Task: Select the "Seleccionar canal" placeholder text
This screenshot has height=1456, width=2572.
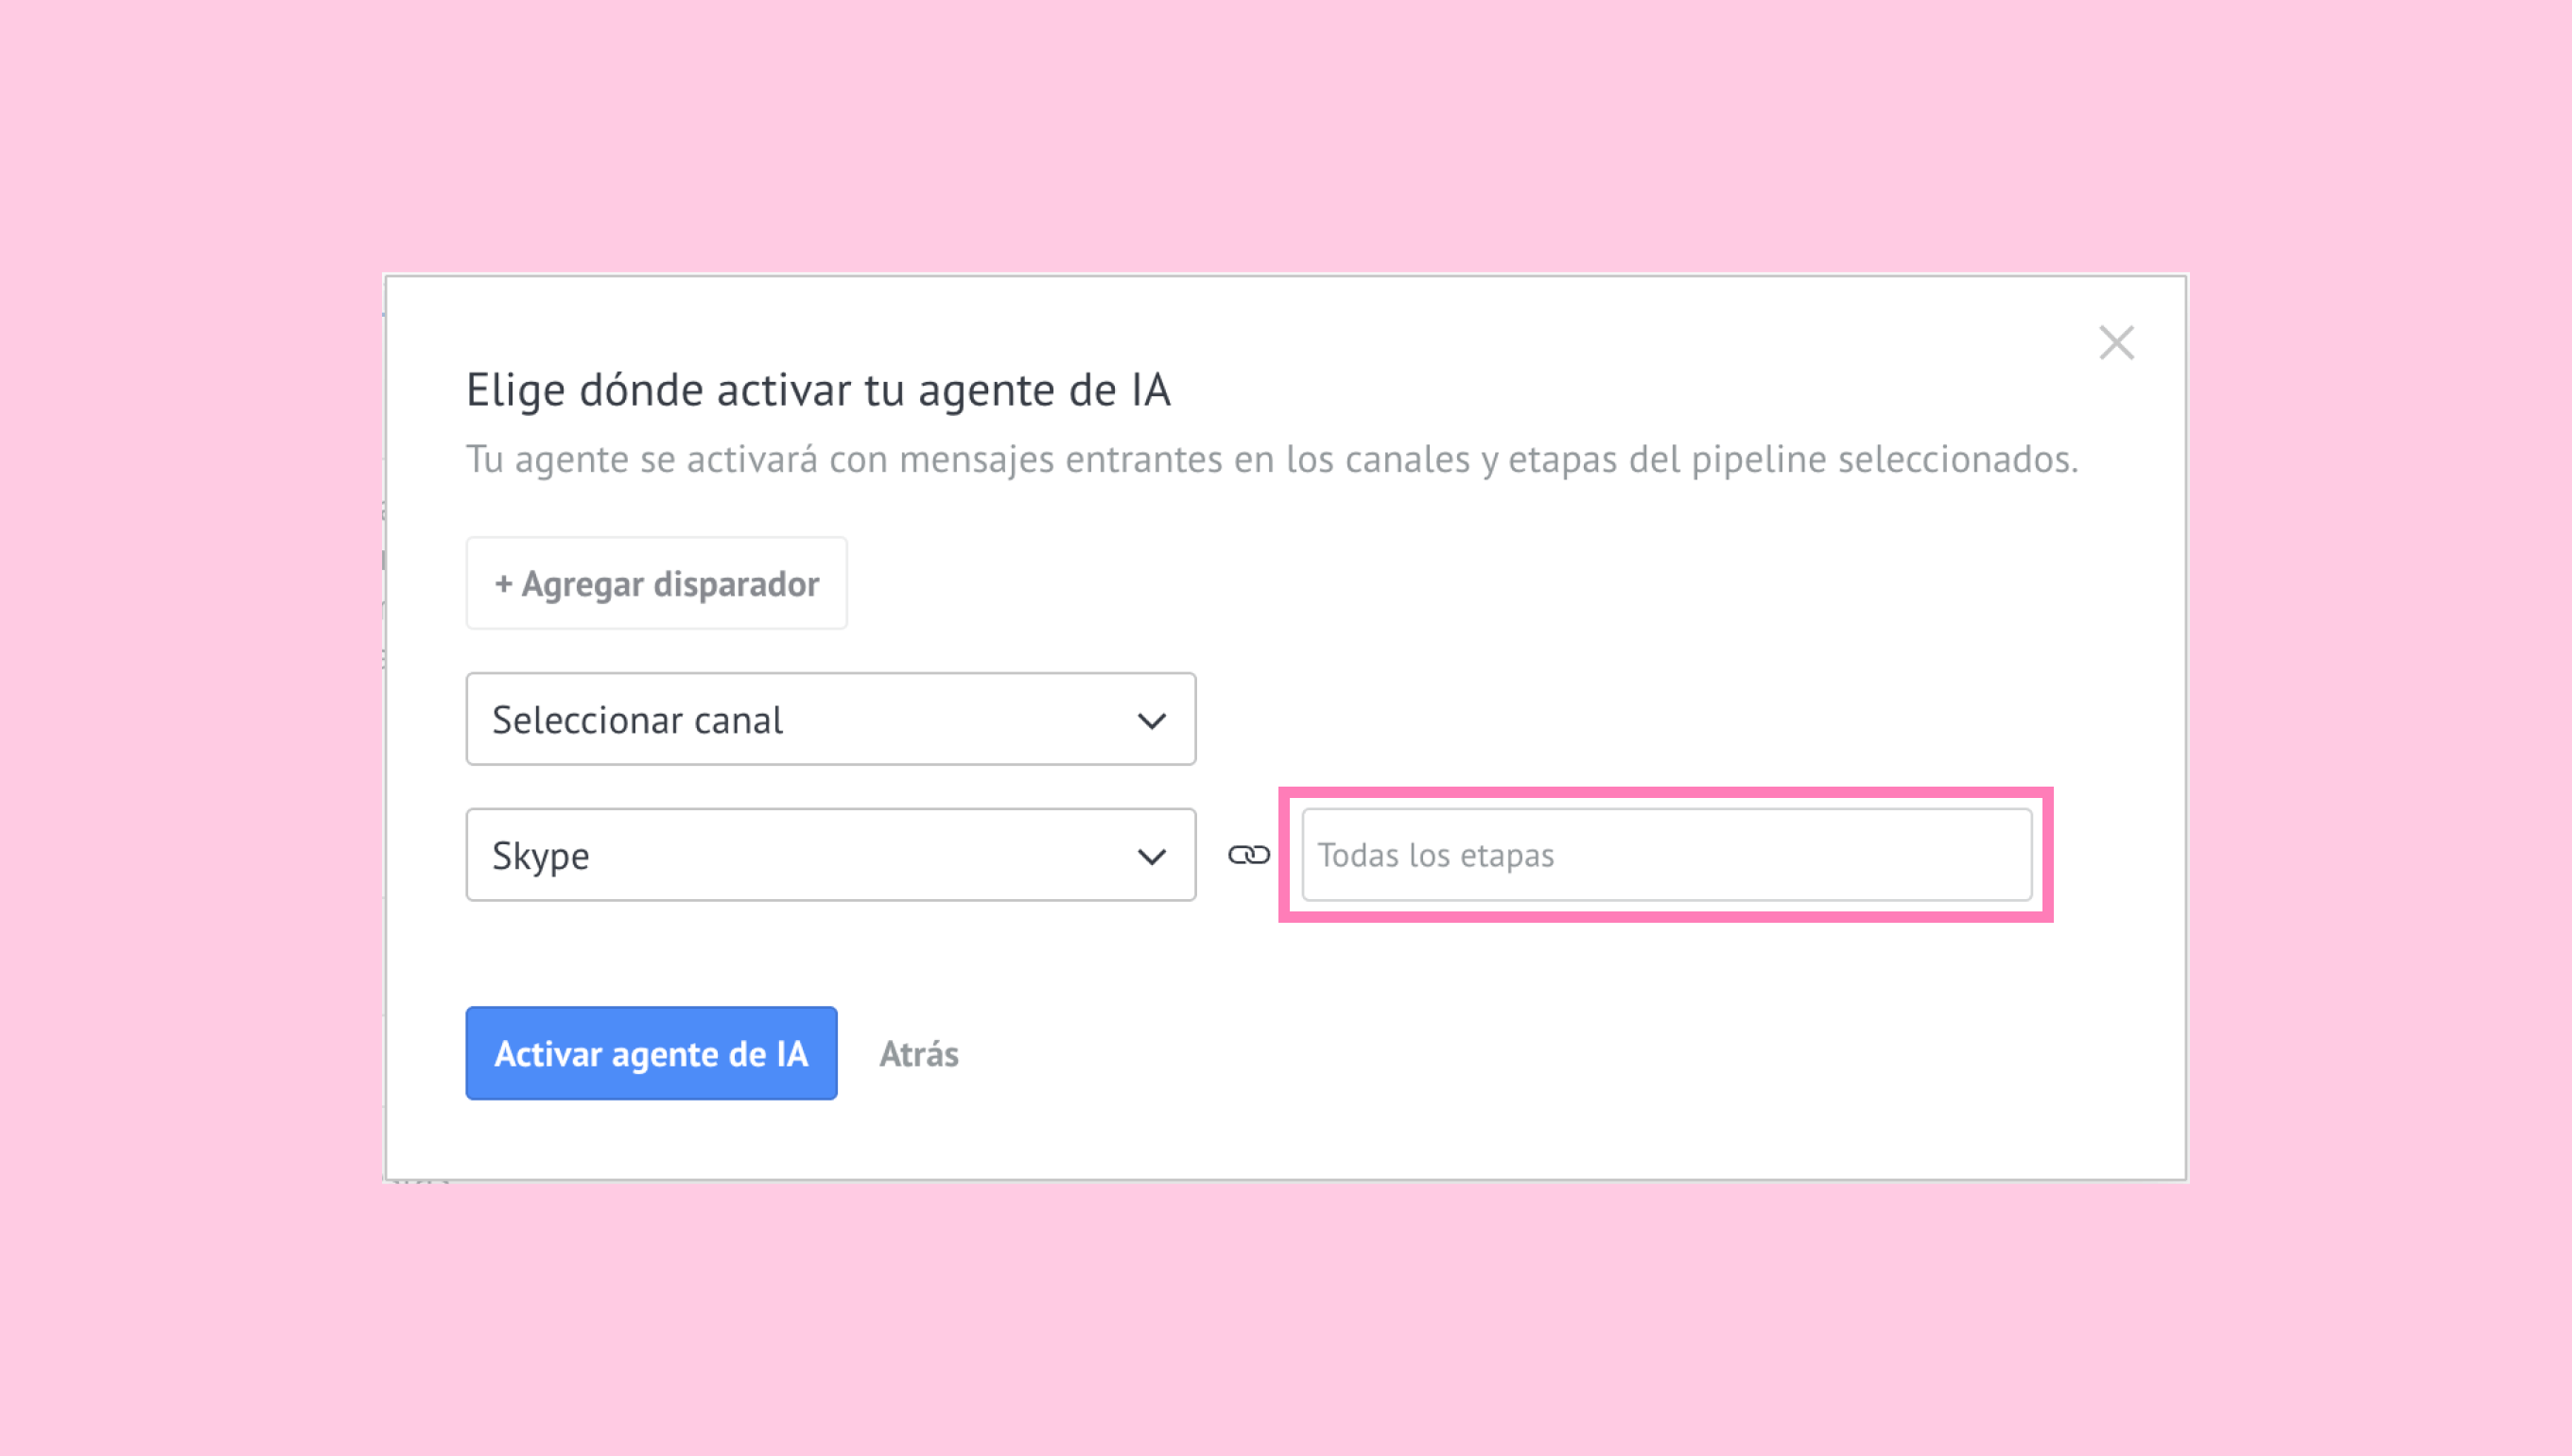Action: coord(637,720)
